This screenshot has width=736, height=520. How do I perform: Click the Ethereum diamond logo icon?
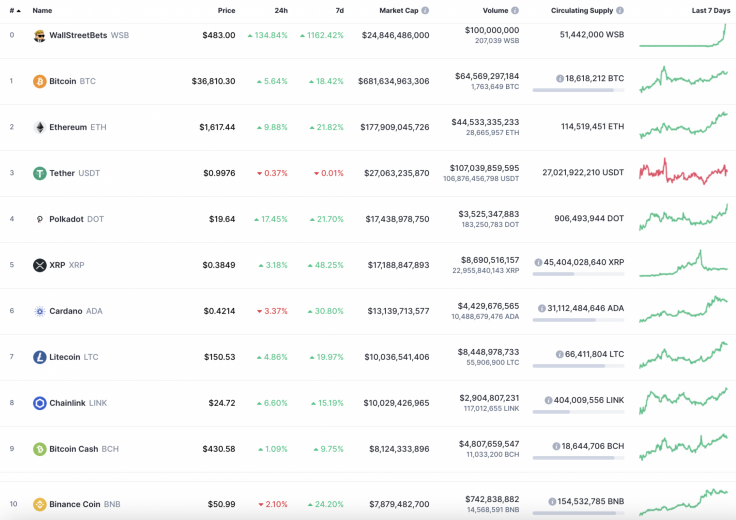(39, 128)
